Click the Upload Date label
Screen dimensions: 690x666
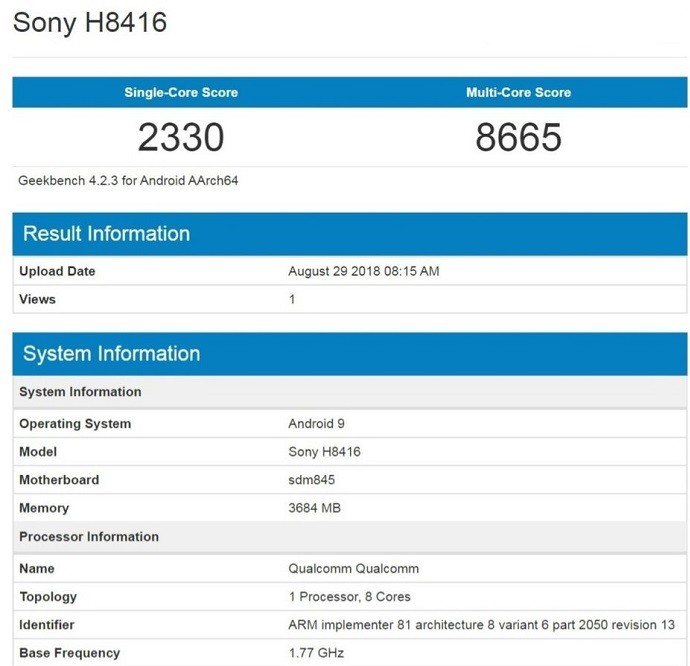point(57,271)
